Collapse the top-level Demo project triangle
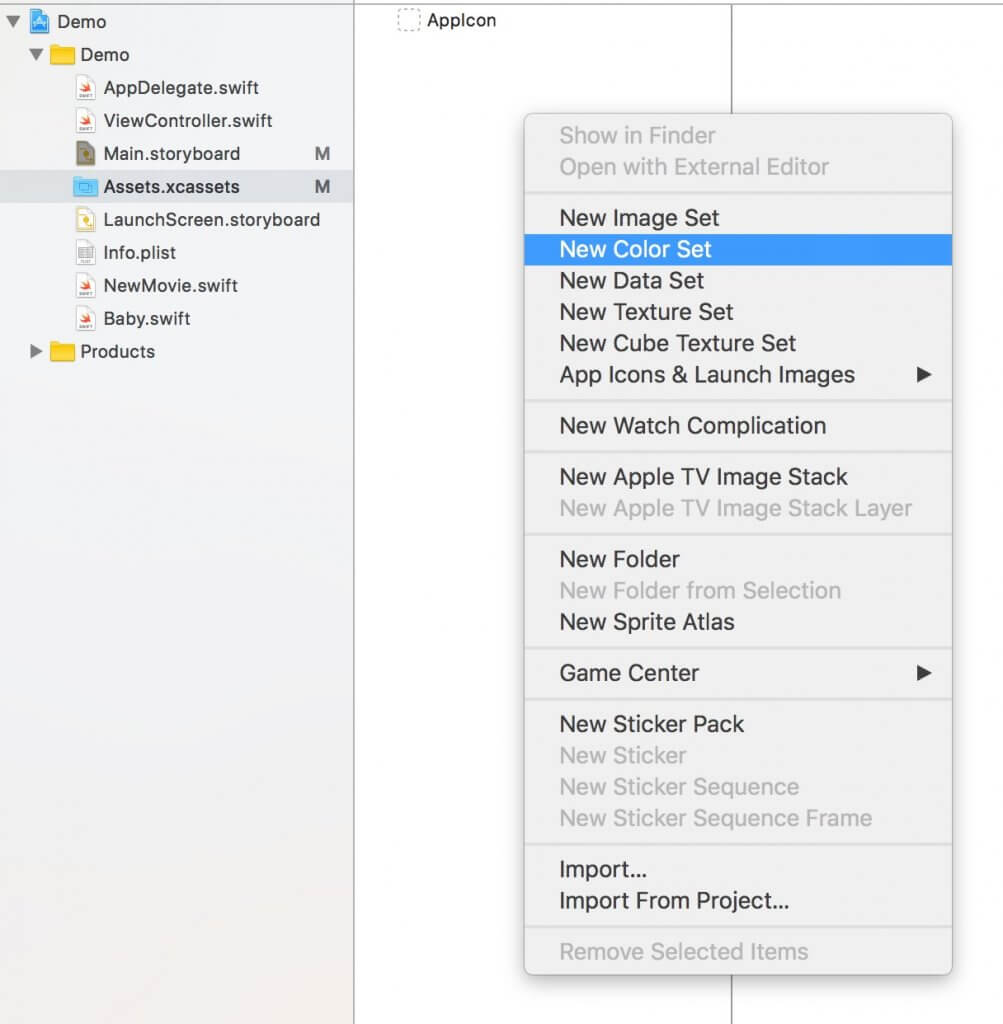 coord(13,22)
